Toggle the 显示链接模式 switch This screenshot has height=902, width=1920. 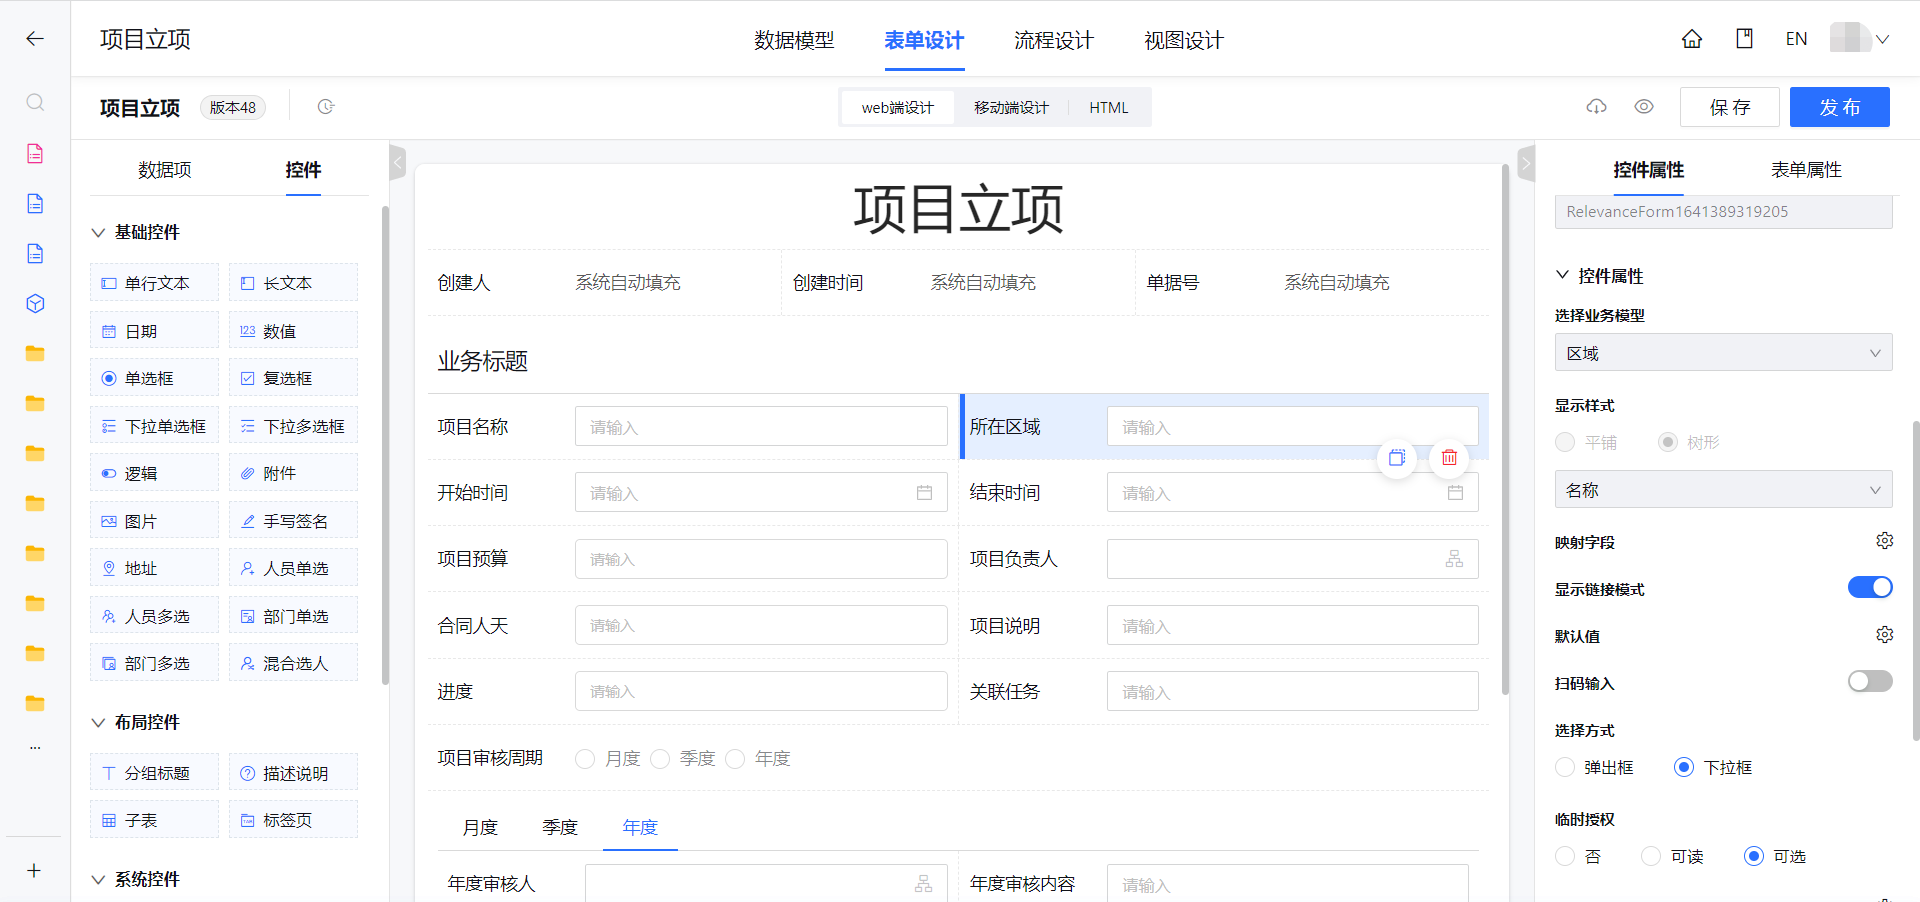tap(1870, 587)
